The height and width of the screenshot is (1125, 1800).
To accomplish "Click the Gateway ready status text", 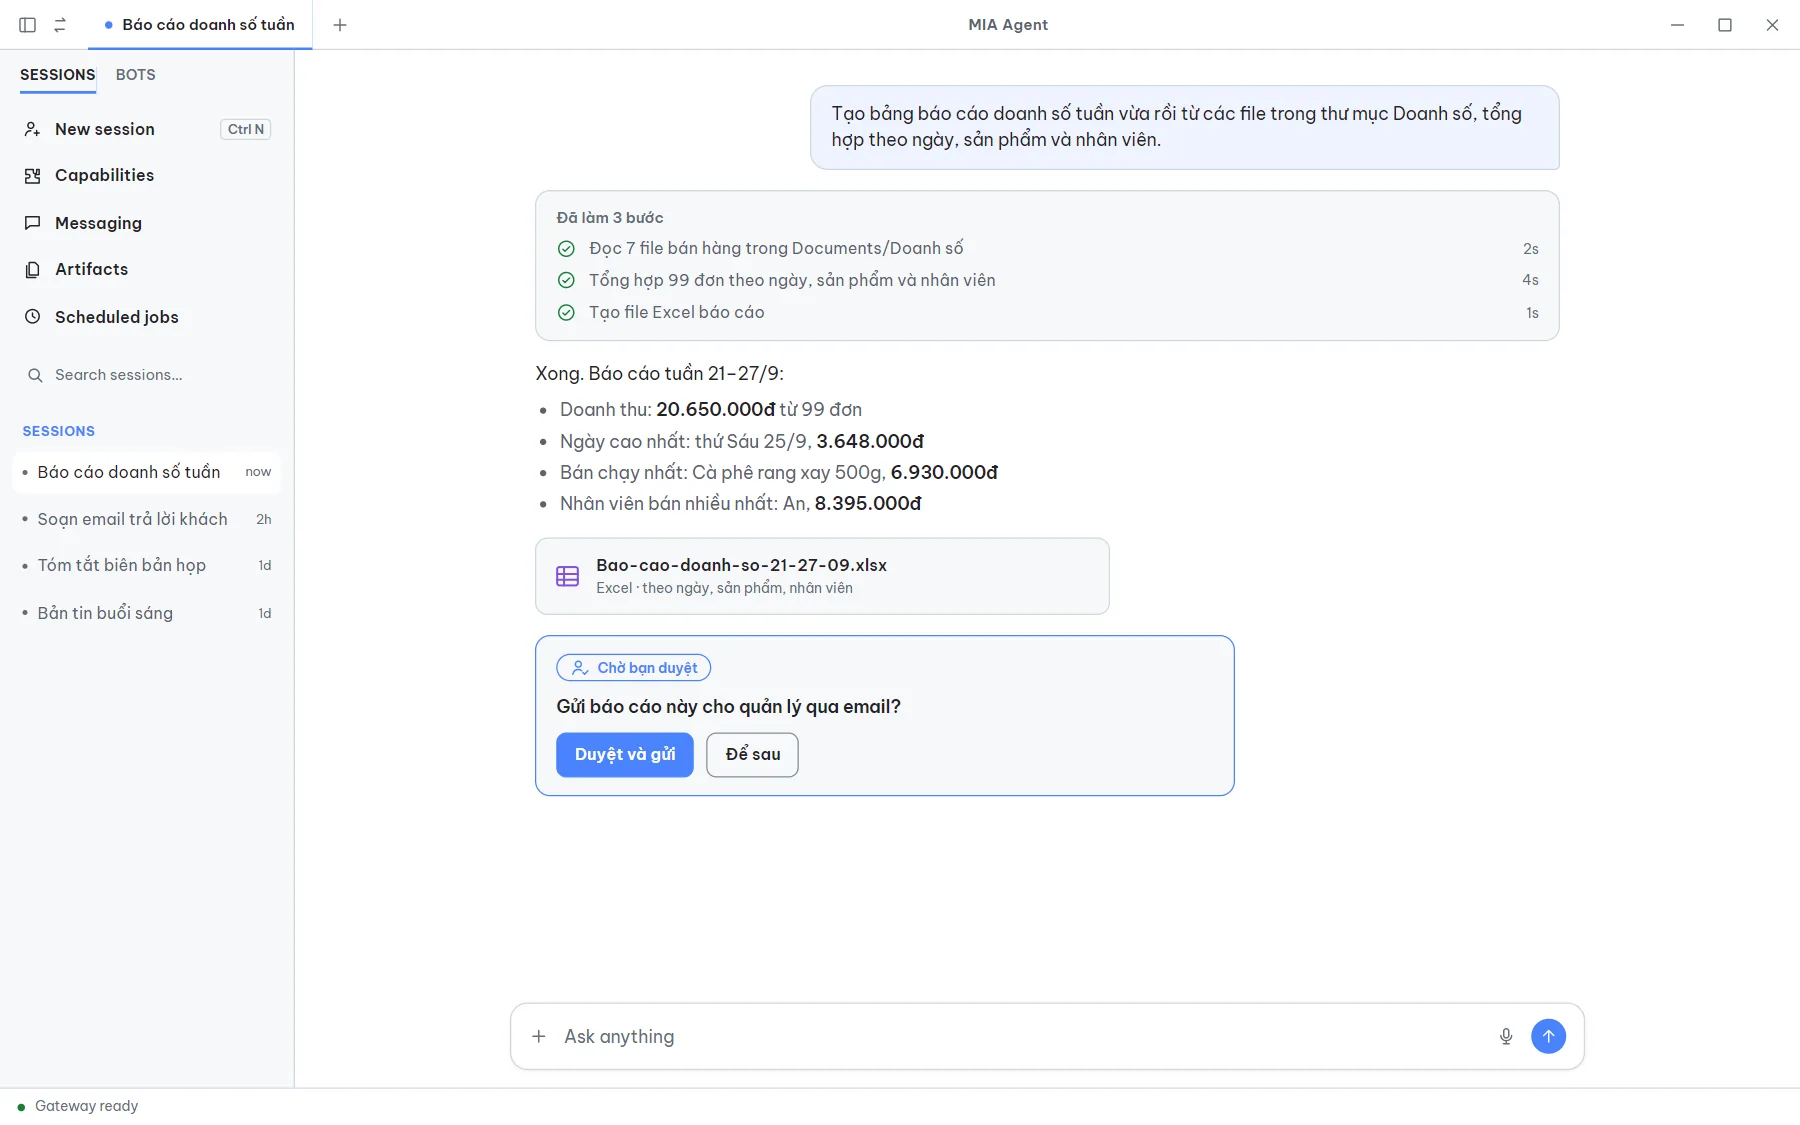I will [x=87, y=1106].
